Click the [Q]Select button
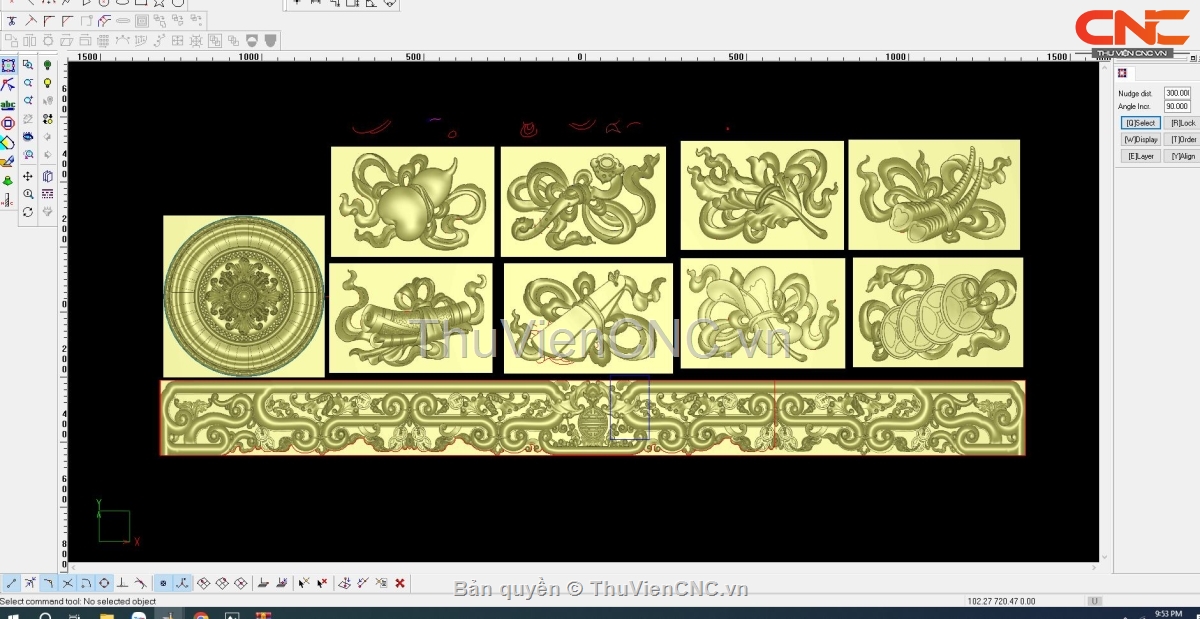This screenshot has width=1200, height=619. [1140, 123]
